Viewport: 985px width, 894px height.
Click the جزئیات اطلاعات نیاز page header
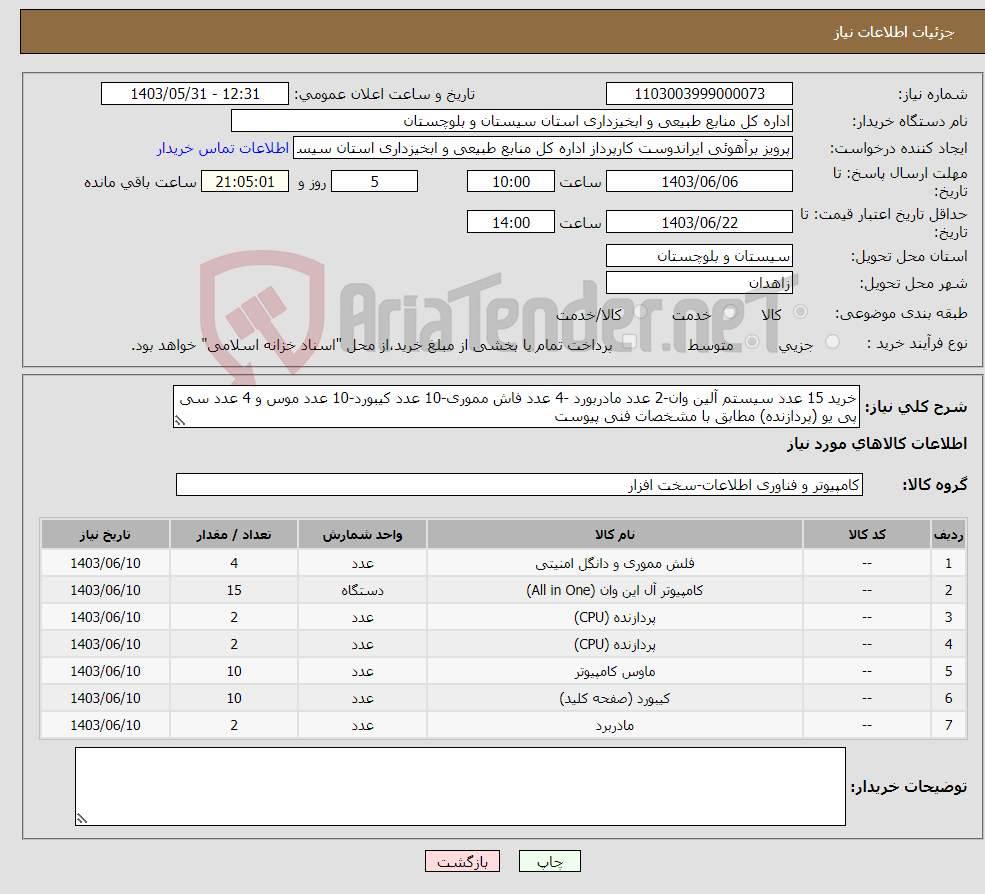pyautogui.click(x=894, y=32)
